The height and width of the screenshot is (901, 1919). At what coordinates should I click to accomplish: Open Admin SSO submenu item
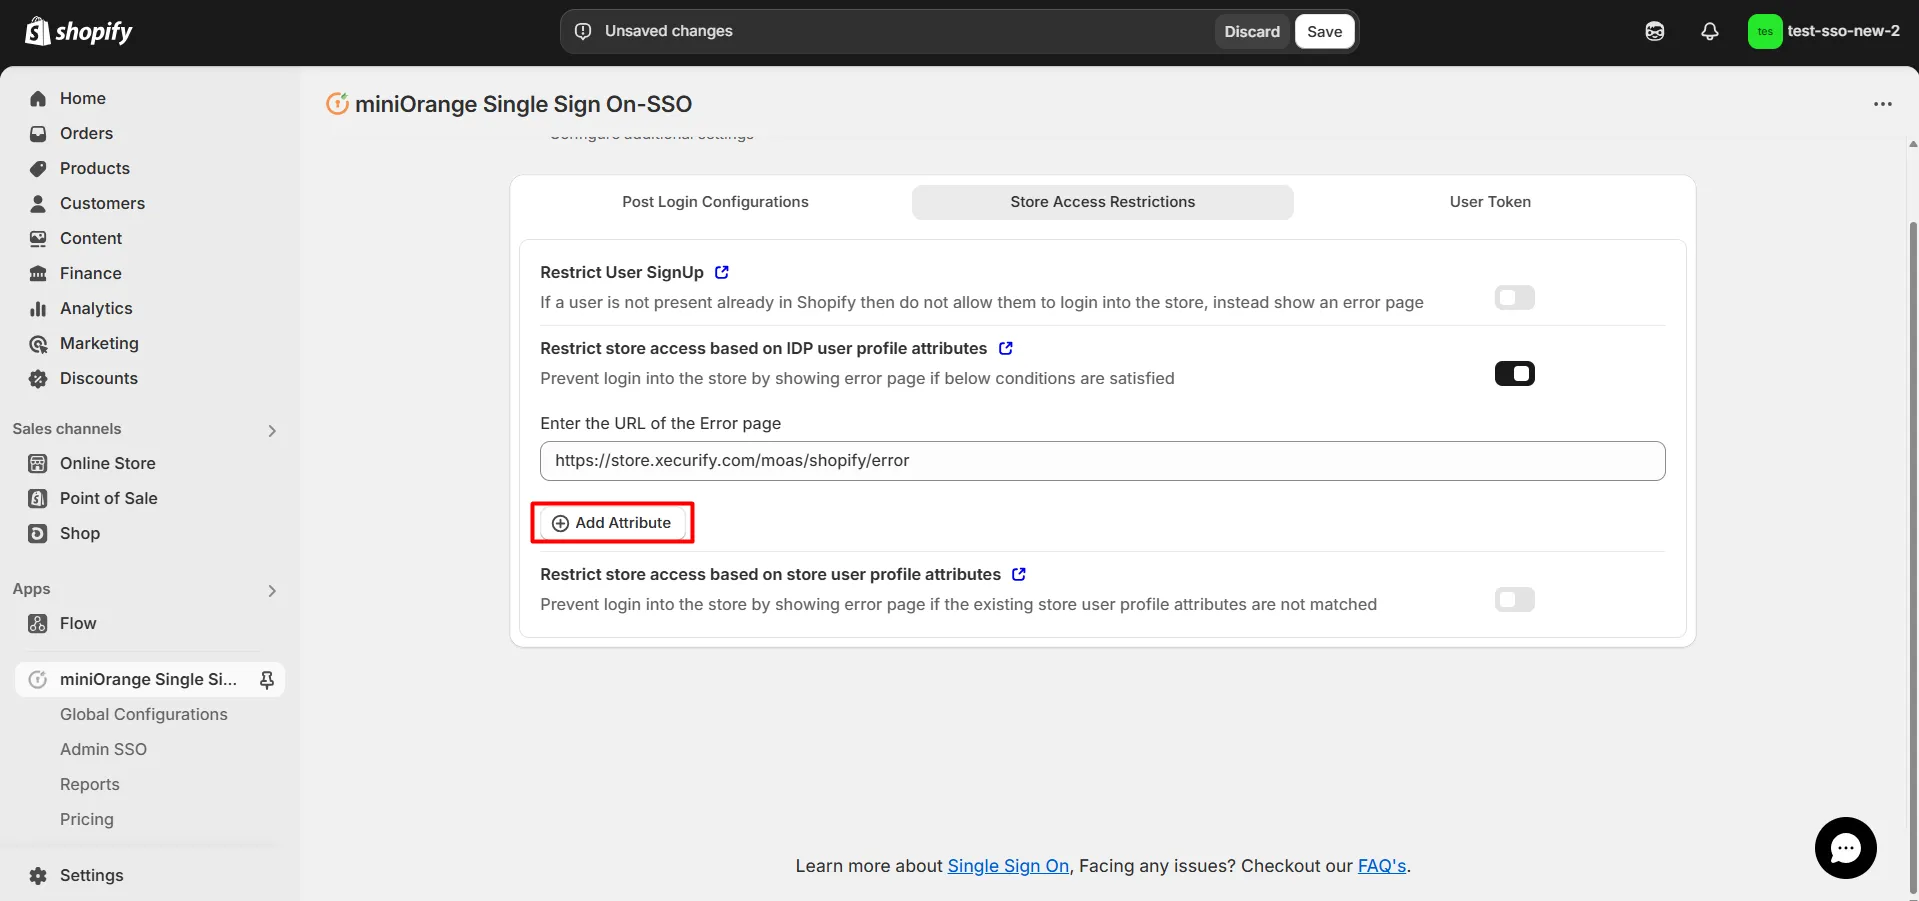click(103, 749)
